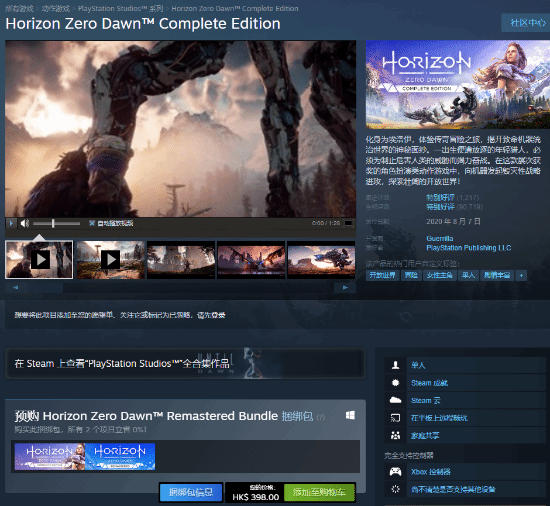
Task: Open the Steam 云 feature link
Action: [425, 400]
